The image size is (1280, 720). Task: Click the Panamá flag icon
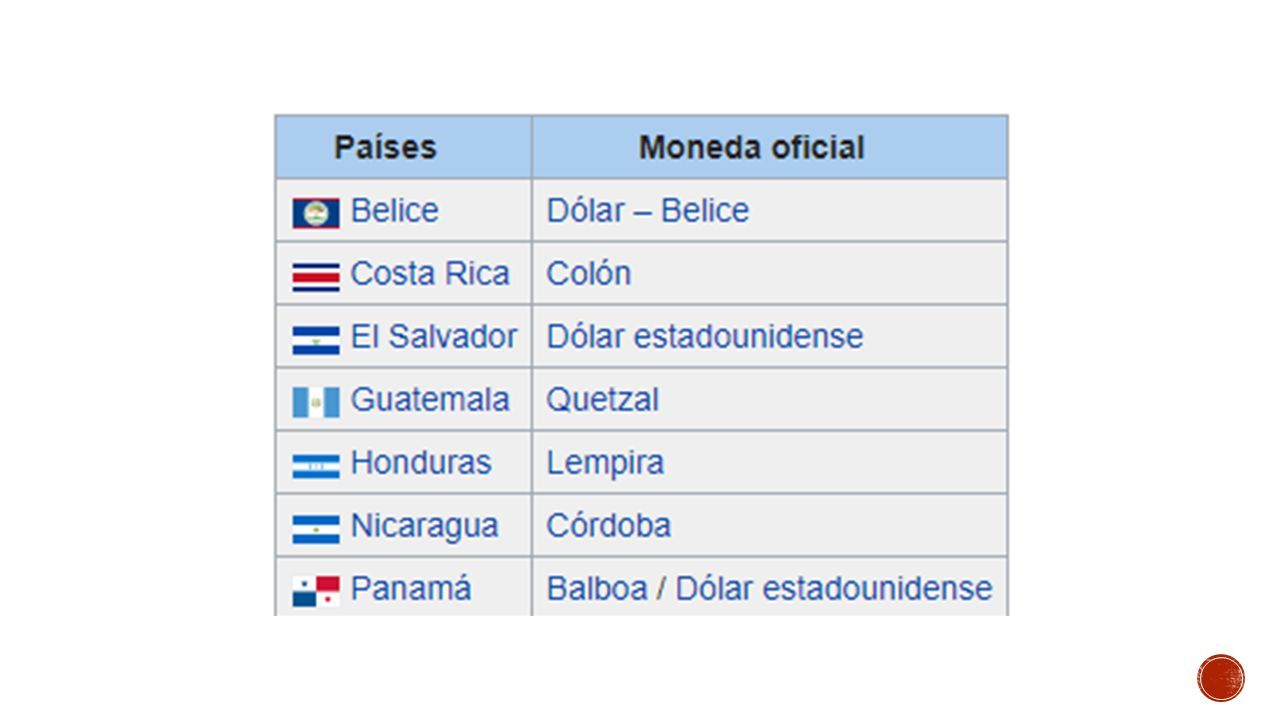pos(316,591)
